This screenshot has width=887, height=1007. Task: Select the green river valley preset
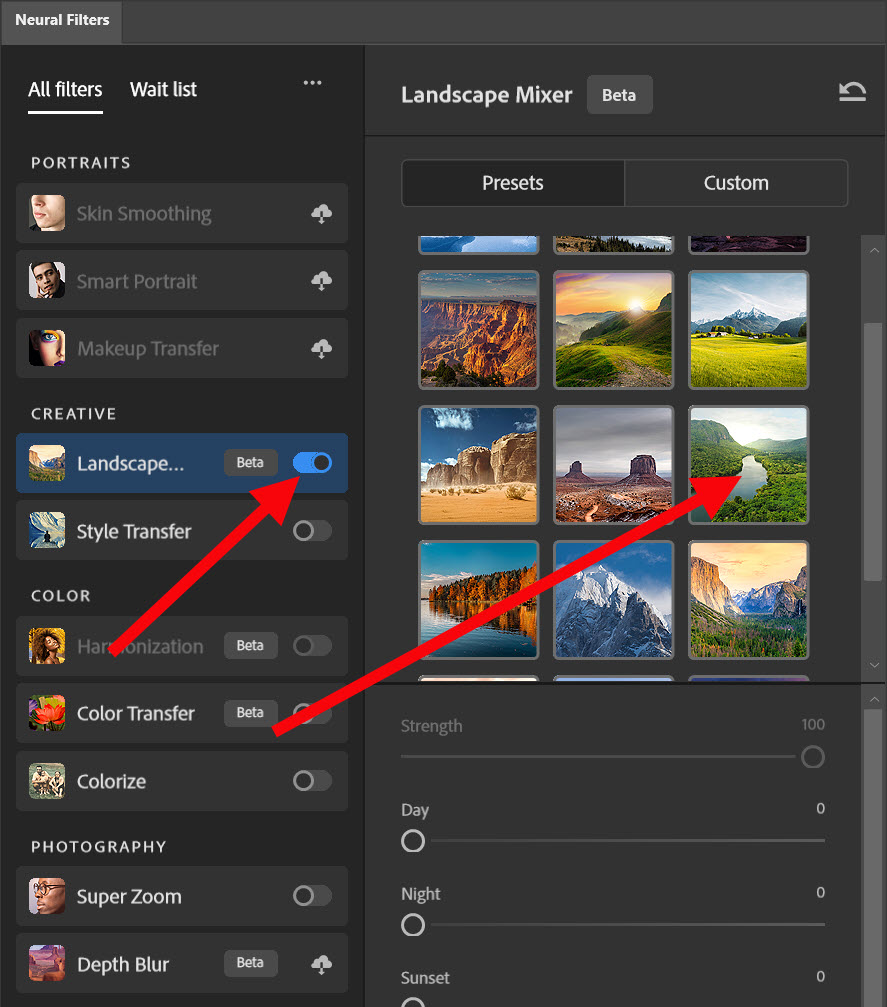748,465
